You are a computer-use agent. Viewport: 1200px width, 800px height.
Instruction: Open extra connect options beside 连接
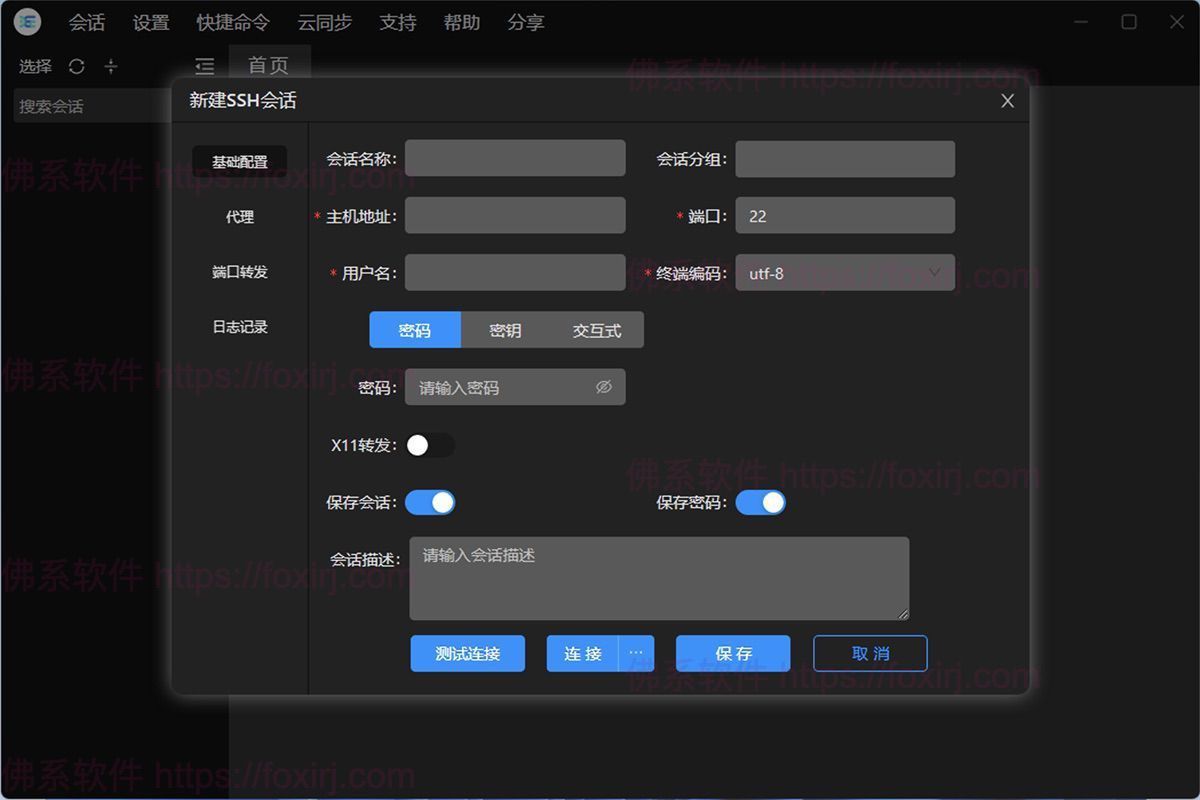(637, 653)
